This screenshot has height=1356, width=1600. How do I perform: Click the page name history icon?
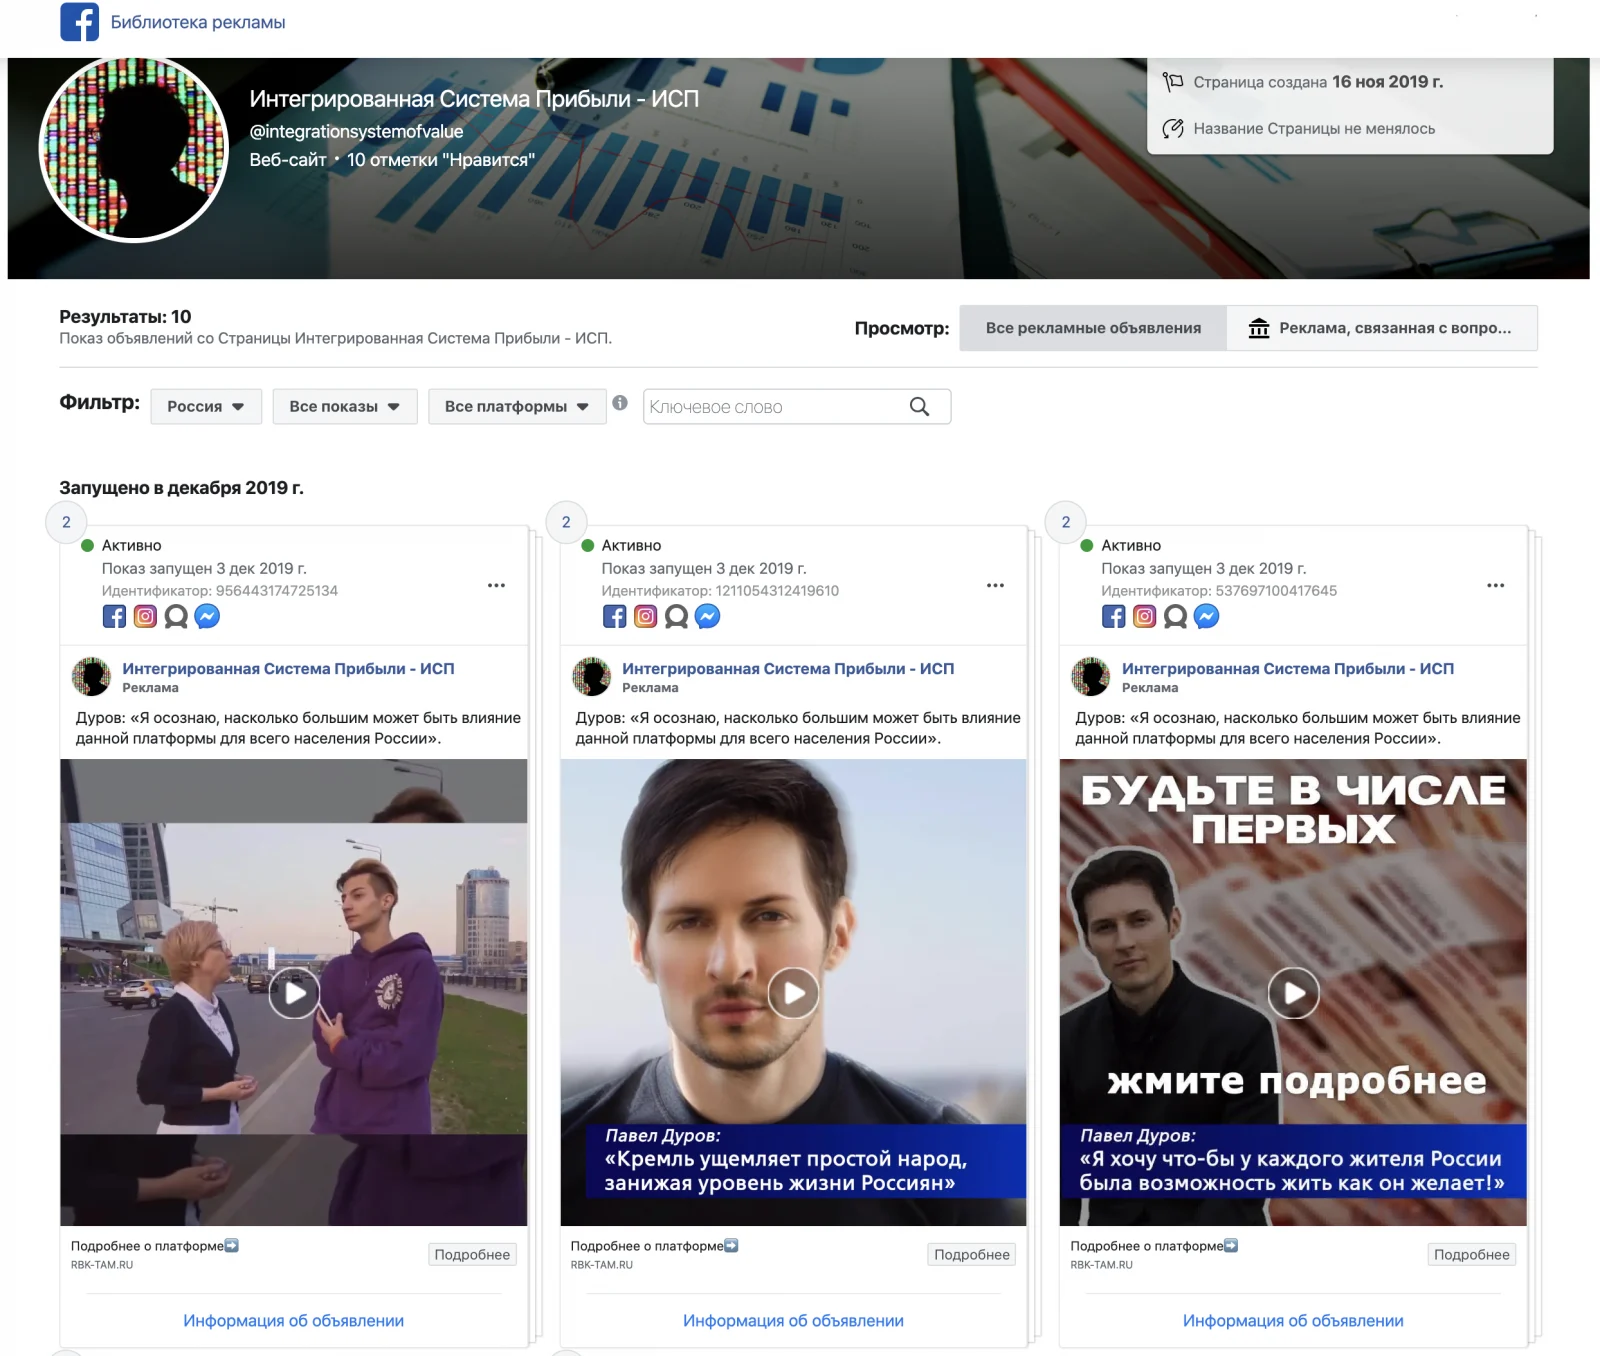click(1173, 129)
